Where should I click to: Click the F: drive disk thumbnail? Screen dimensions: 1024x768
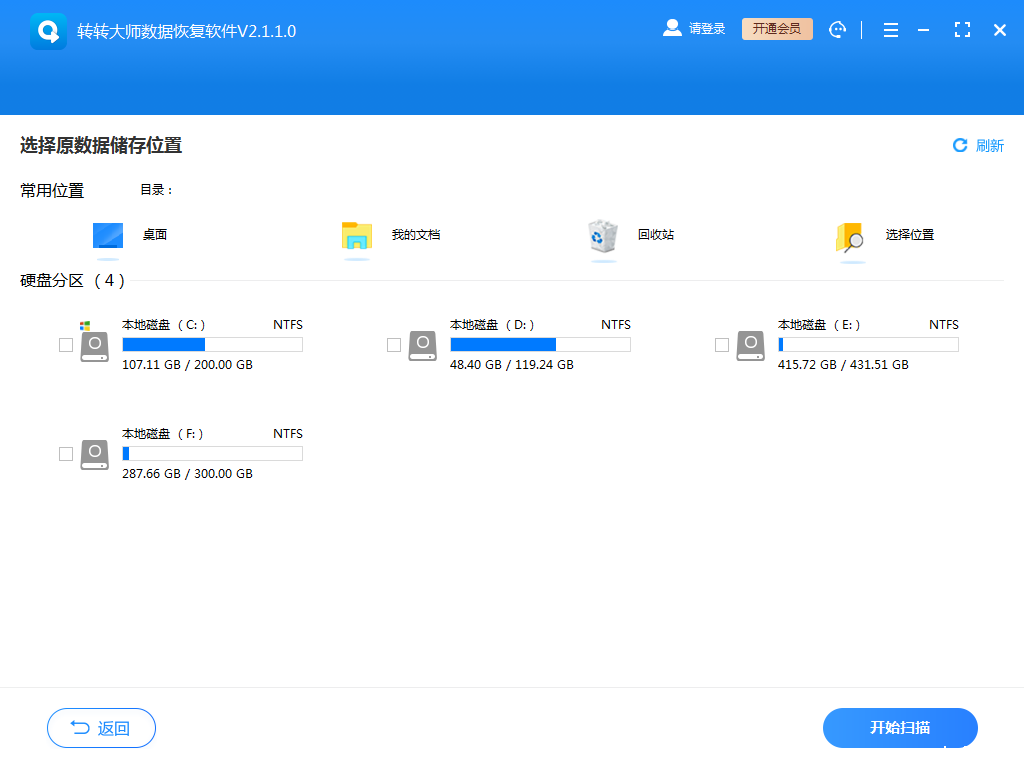94,454
